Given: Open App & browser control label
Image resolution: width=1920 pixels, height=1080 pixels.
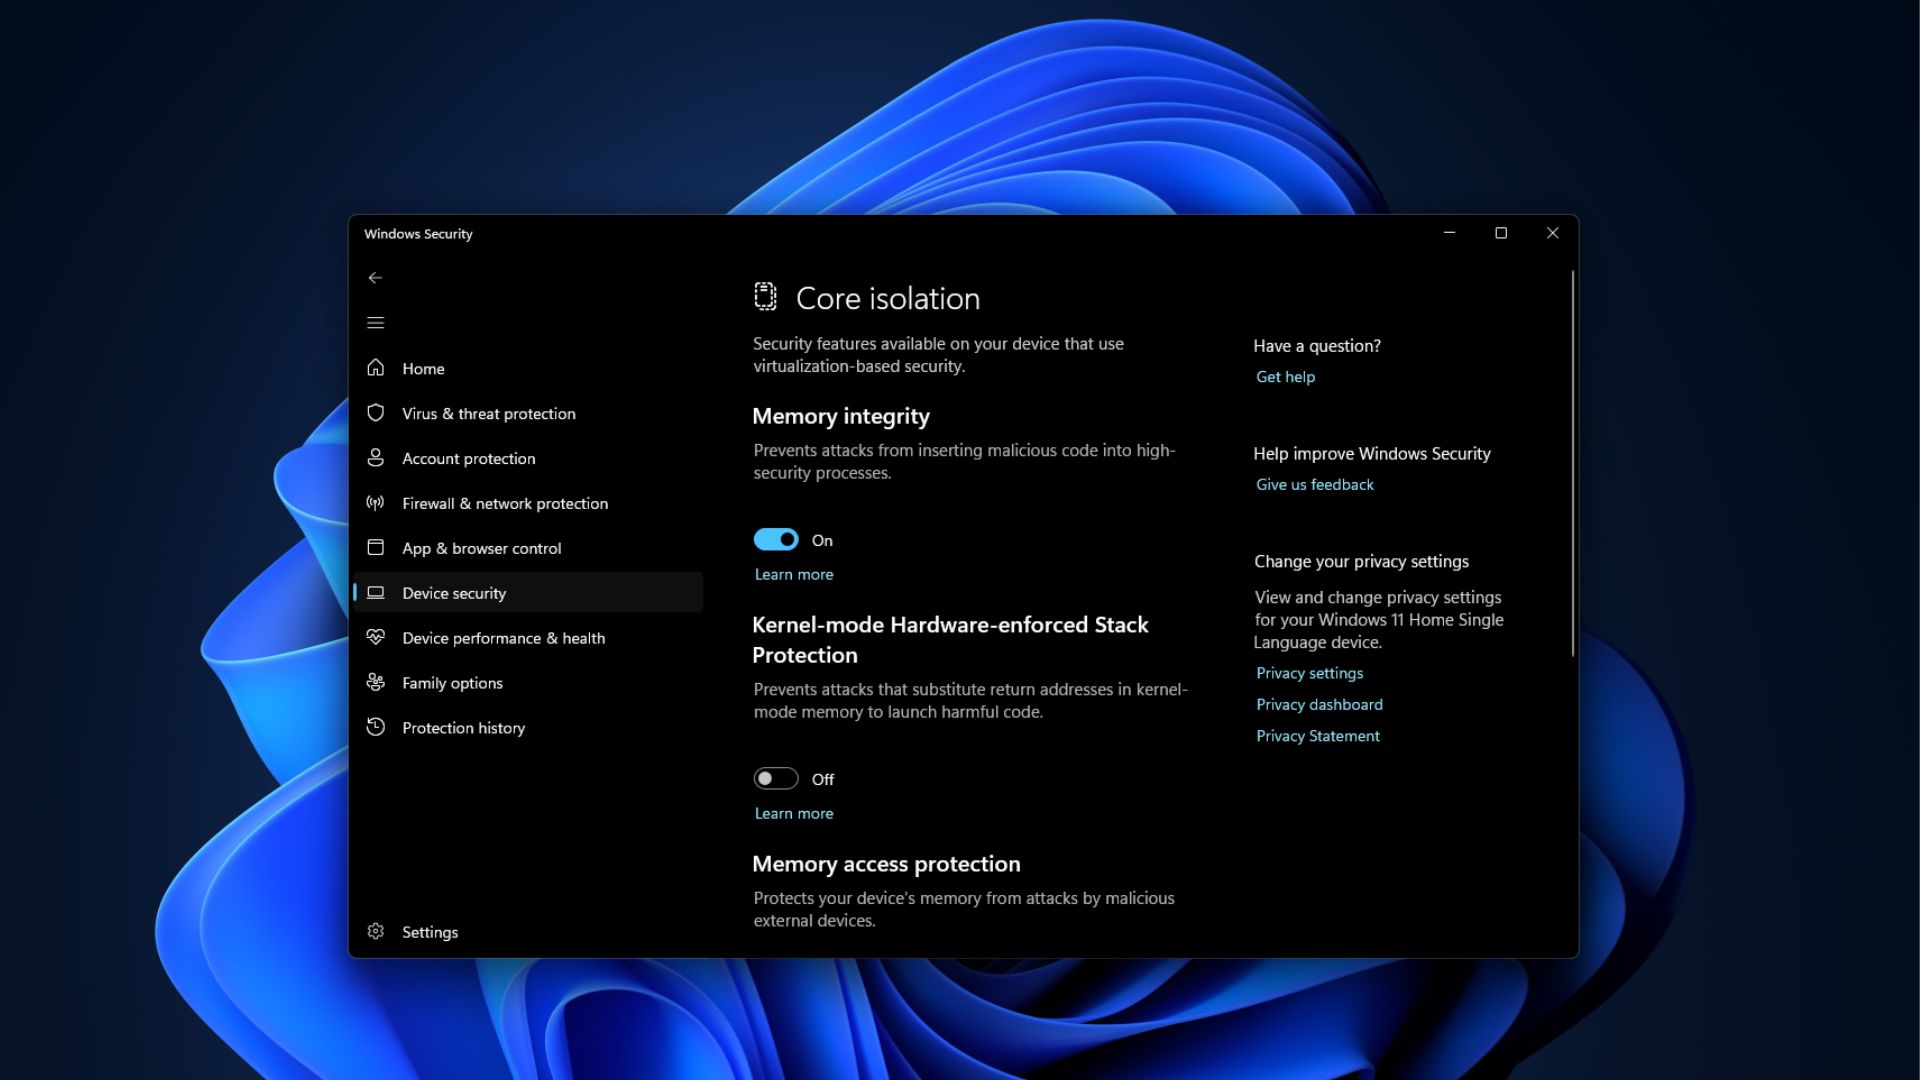Looking at the screenshot, I should [x=482, y=549].
